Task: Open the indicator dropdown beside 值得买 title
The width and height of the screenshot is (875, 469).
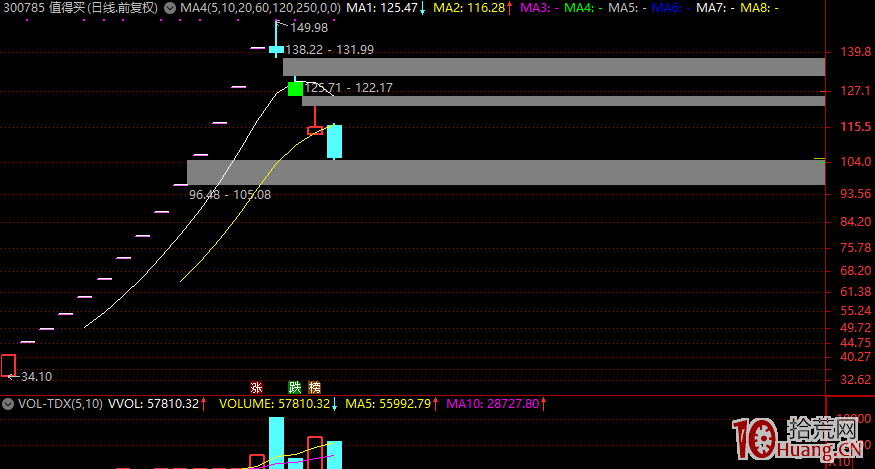Action: [170, 8]
